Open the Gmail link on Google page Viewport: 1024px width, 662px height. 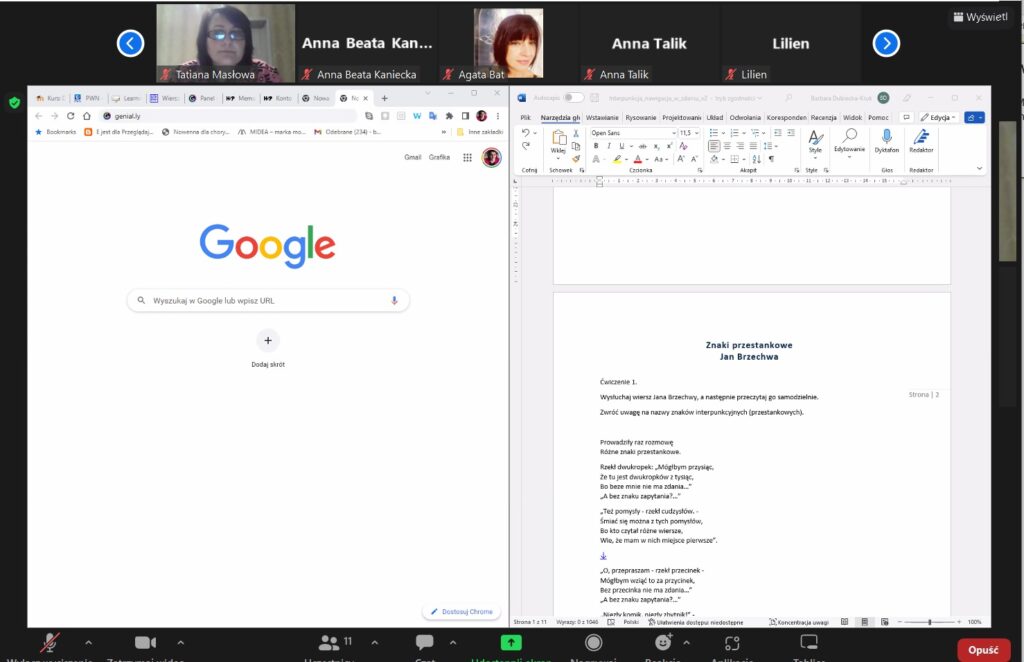point(412,157)
